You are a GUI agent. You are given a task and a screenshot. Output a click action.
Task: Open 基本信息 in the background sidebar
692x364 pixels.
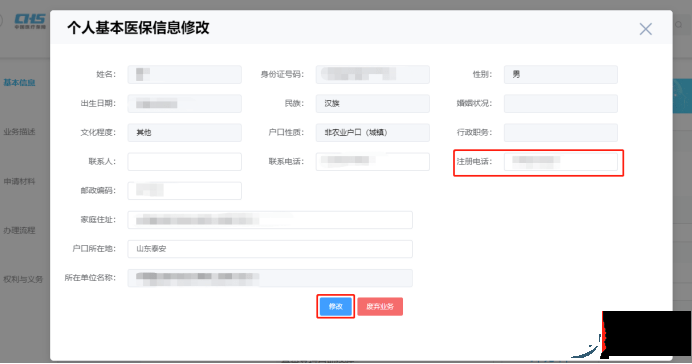coord(19,83)
